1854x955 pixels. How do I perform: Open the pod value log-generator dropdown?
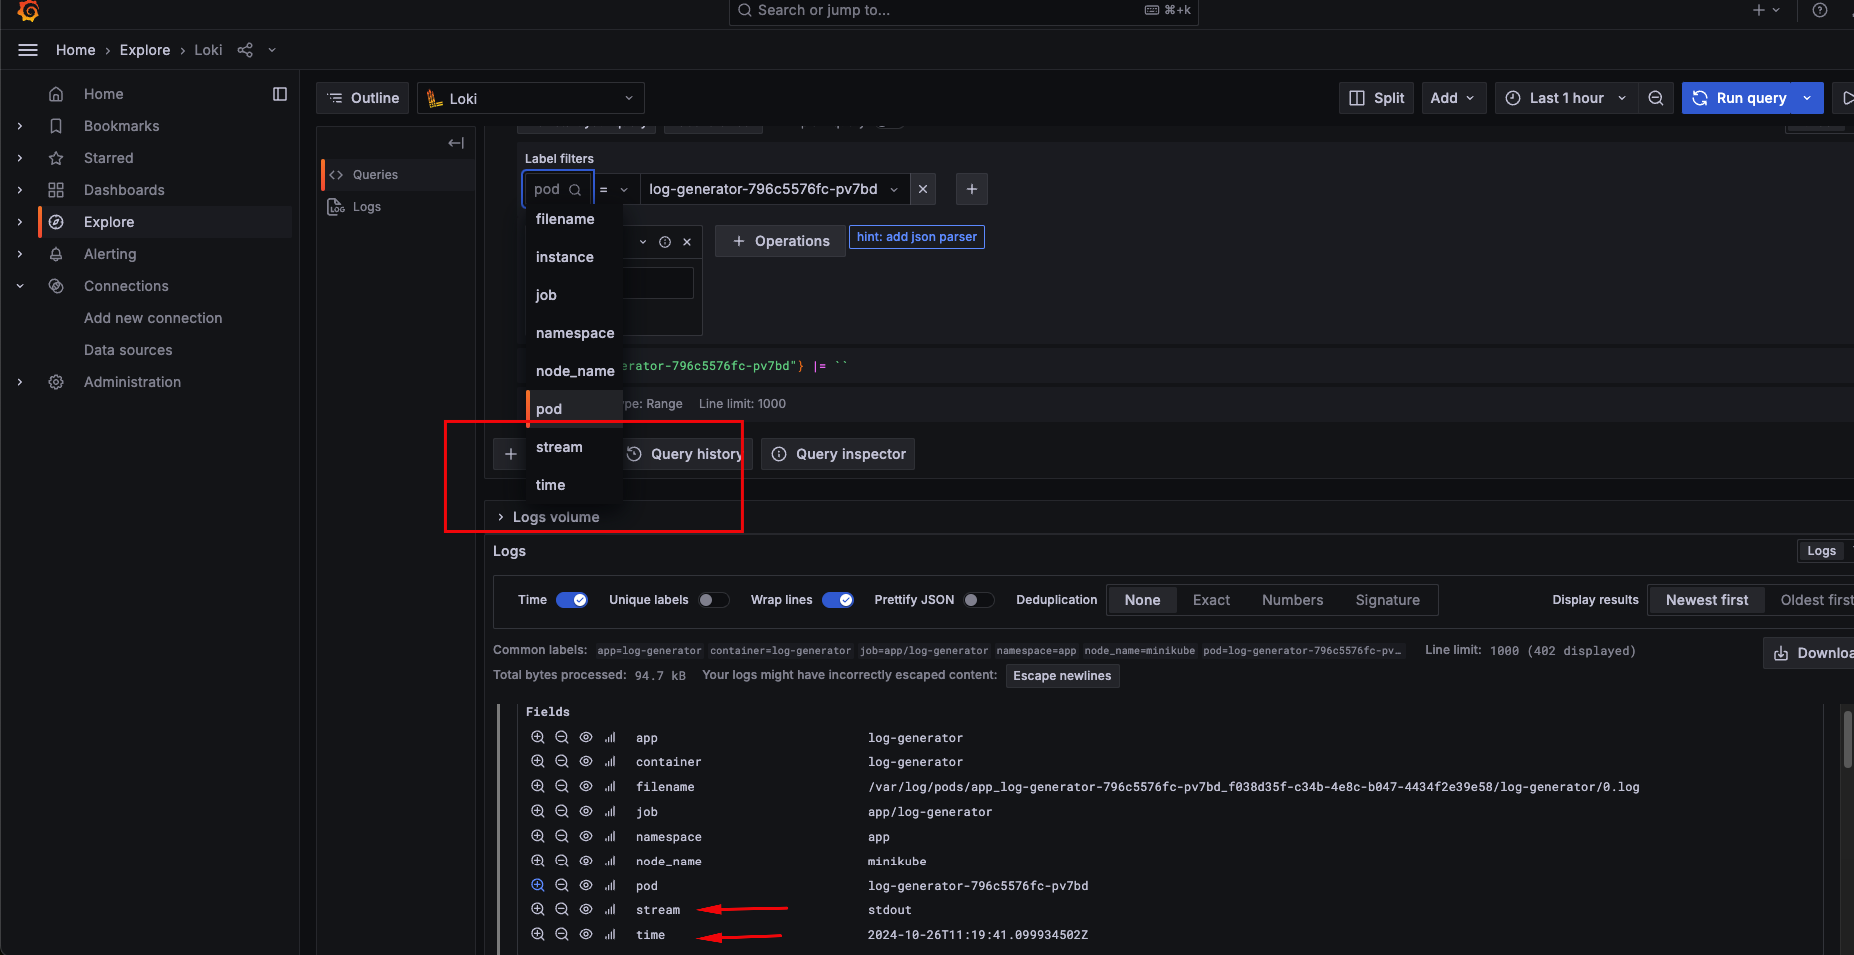pos(775,189)
